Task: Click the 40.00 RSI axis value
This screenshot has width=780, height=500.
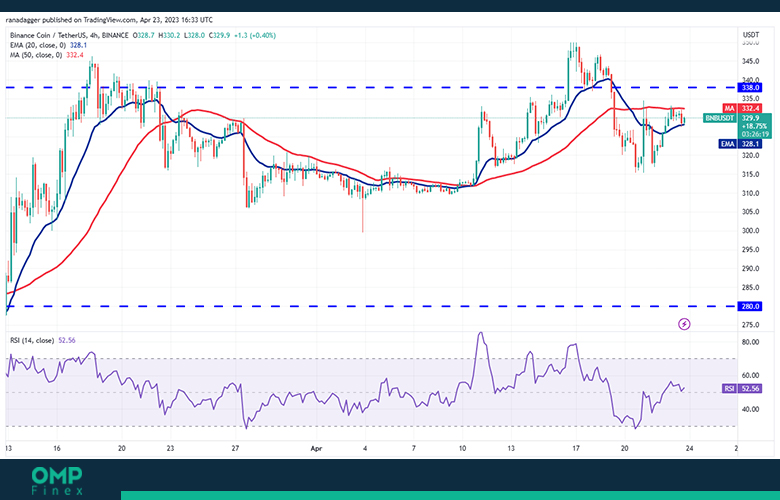Action: point(751,409)
